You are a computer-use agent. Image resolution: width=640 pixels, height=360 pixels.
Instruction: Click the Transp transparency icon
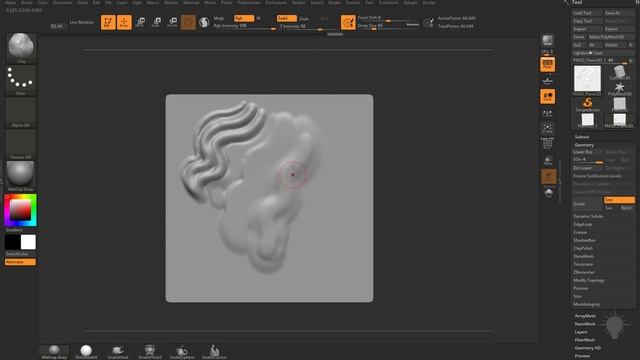(x=548, y=160)
